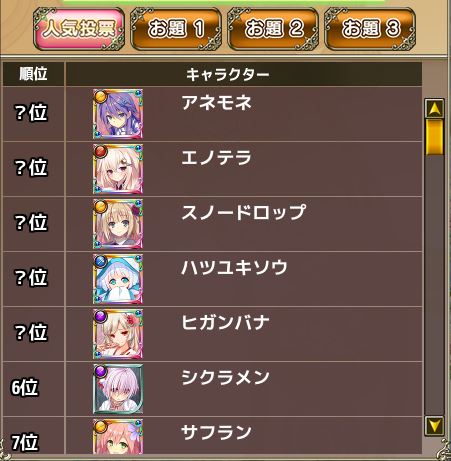
Task: Select the エノテラ character portrait
Action: (118, 169)
